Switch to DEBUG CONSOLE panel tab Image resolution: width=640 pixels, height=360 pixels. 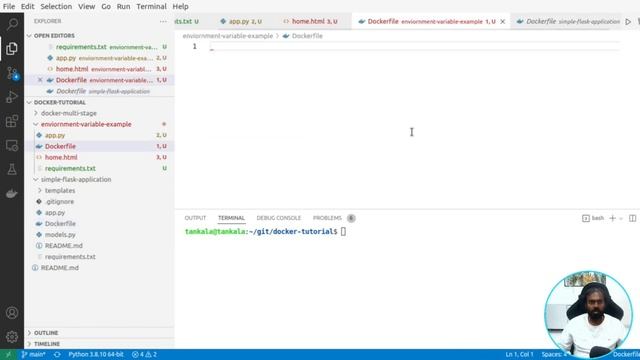[278, 218]
